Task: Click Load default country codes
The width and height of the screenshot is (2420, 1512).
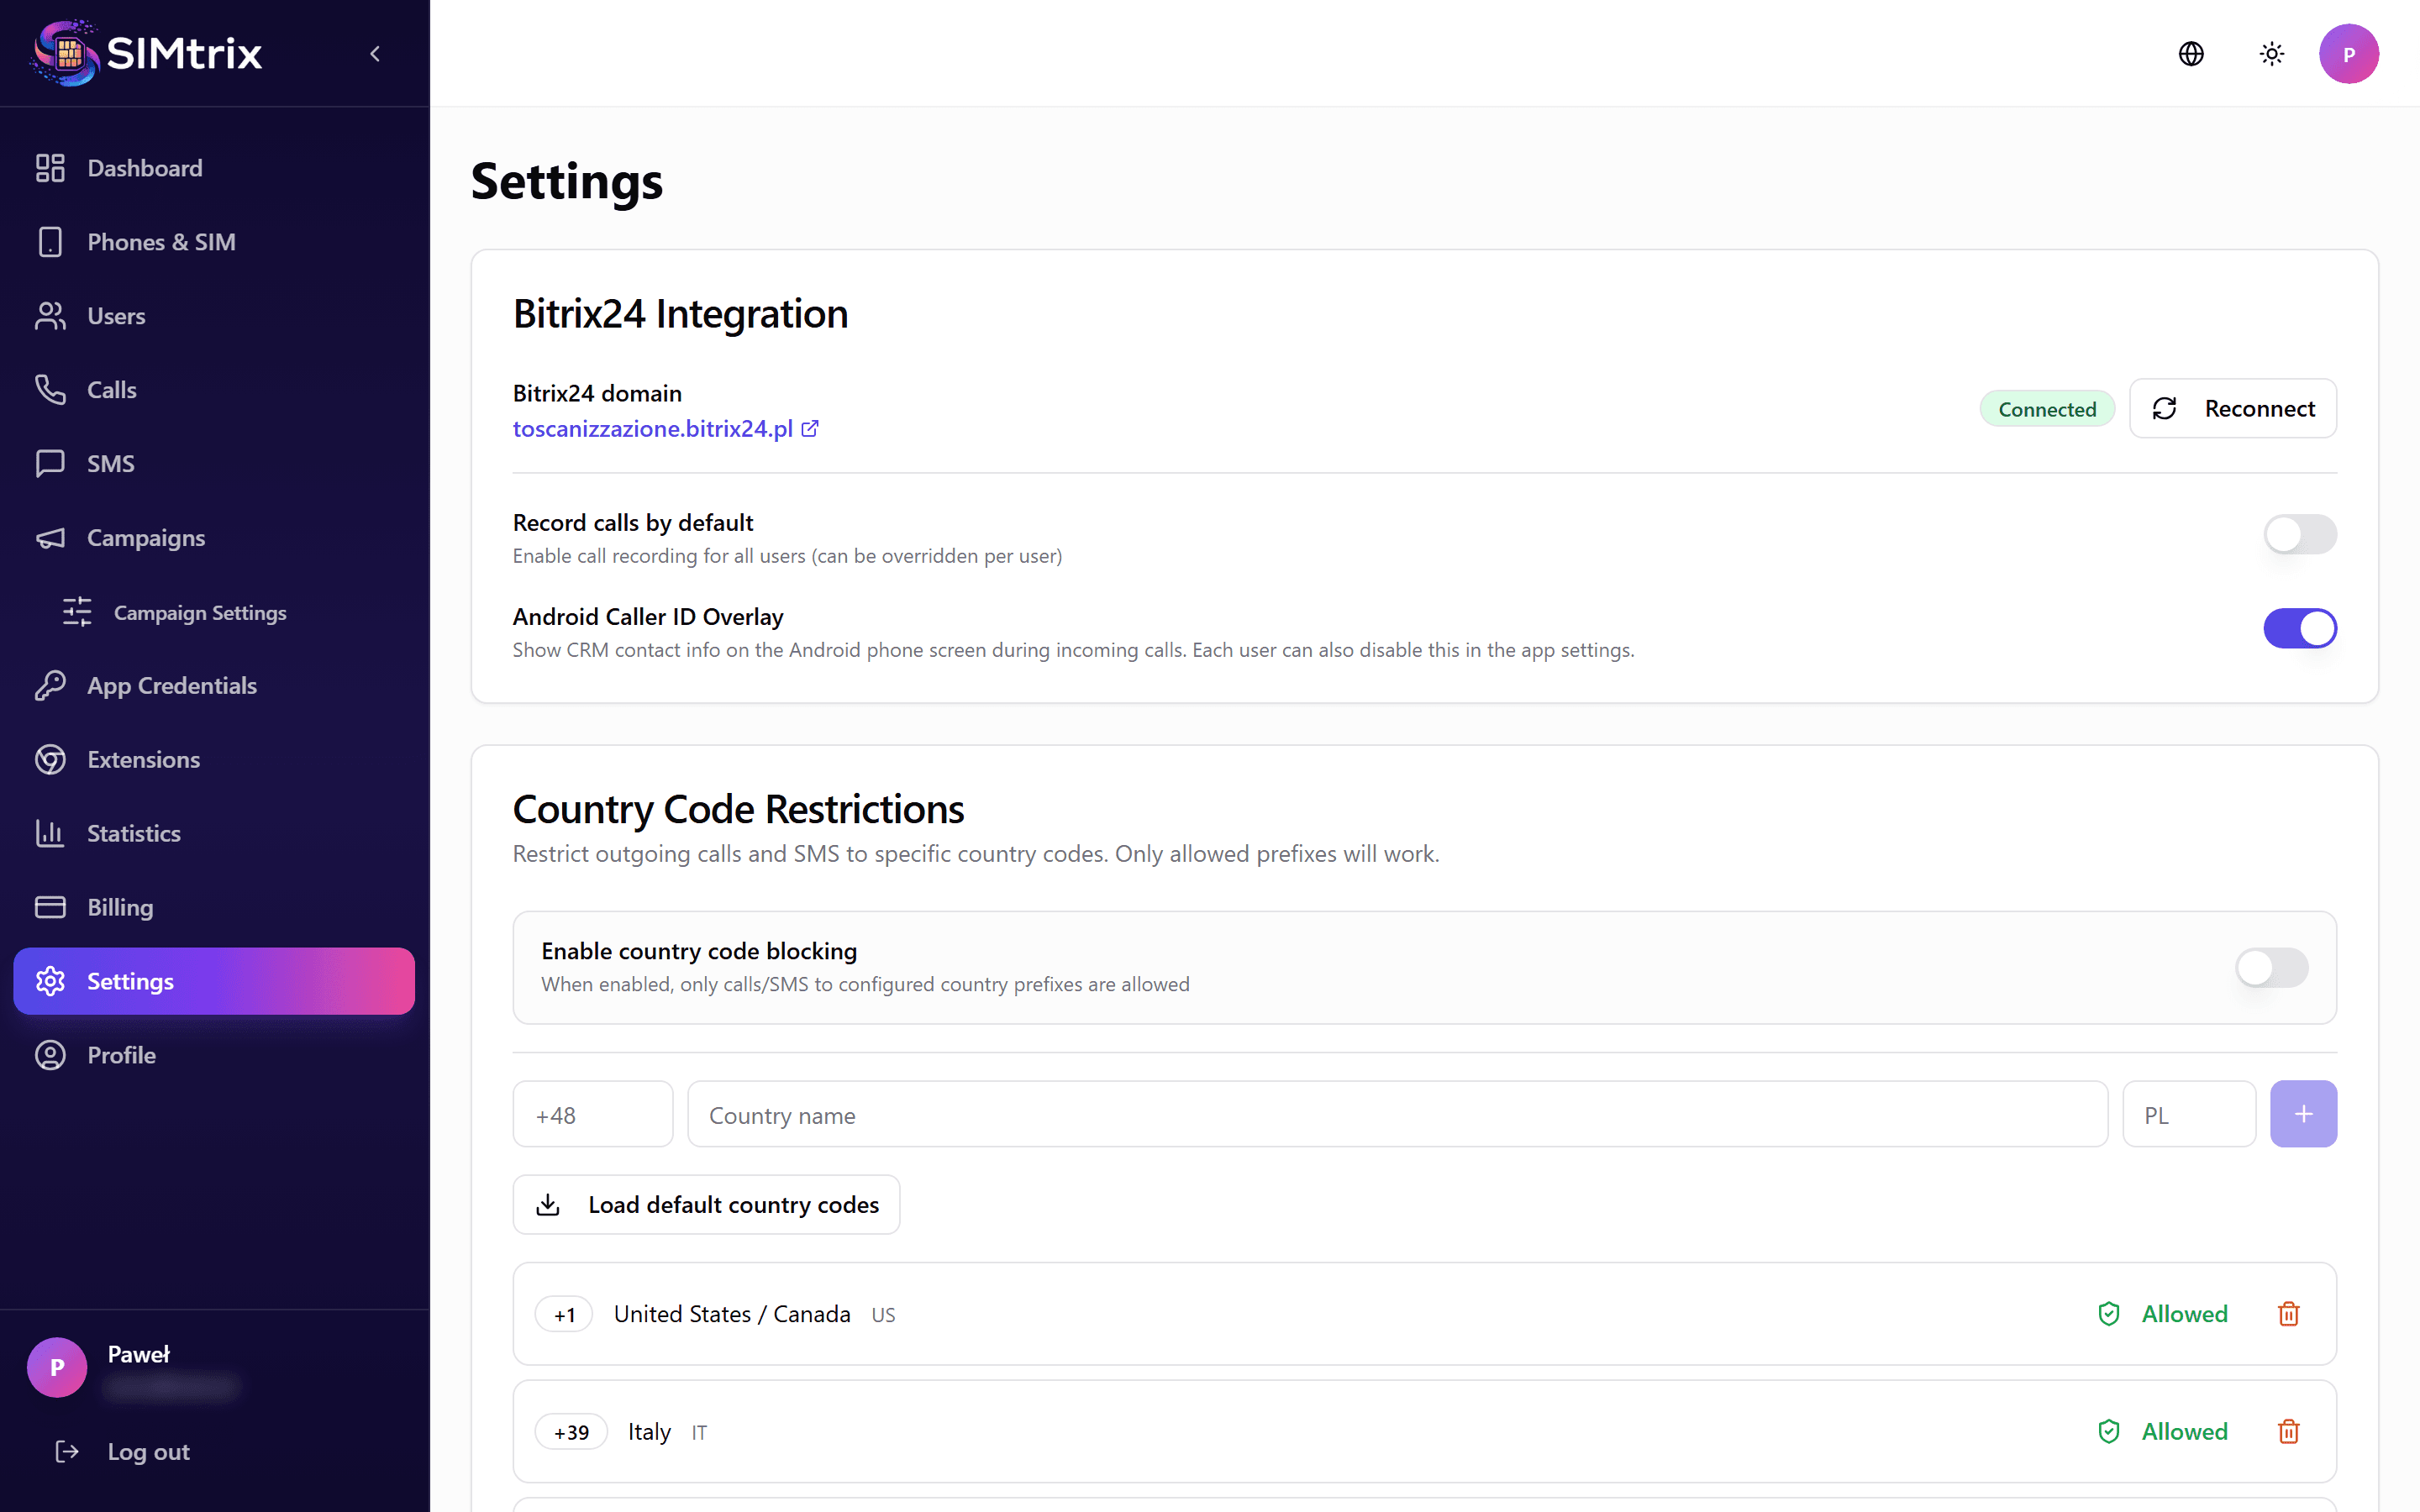Action: (x=706, y=1205)
